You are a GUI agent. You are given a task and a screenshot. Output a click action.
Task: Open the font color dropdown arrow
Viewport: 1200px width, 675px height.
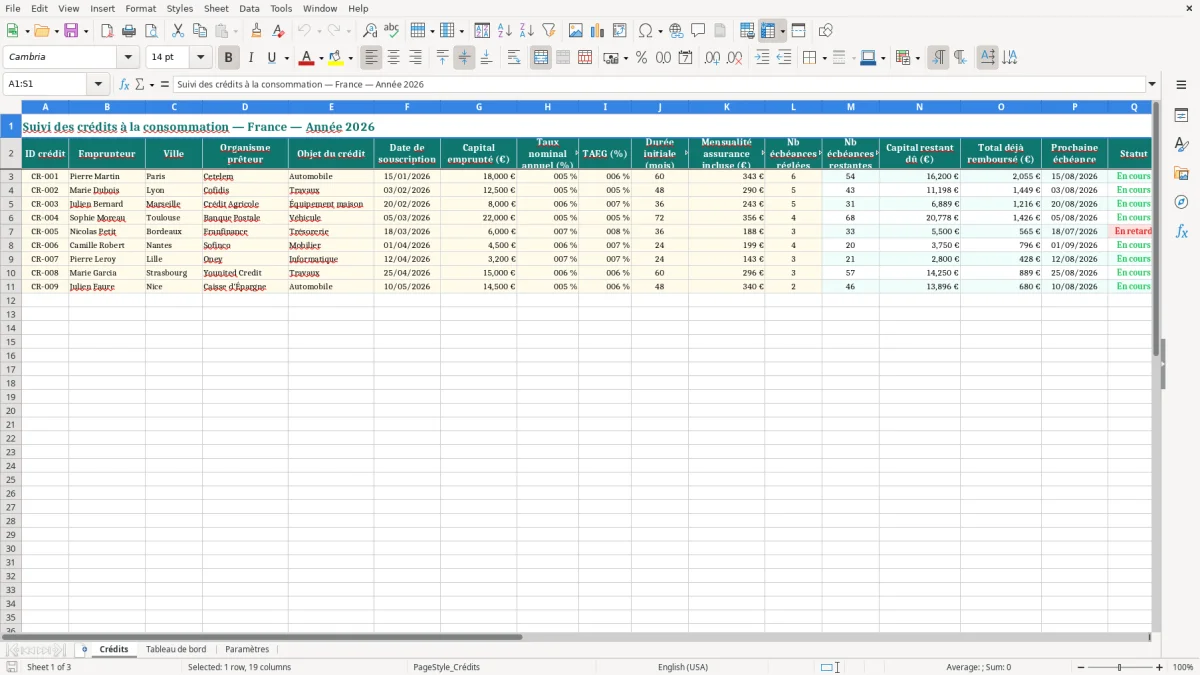[321, 59]
